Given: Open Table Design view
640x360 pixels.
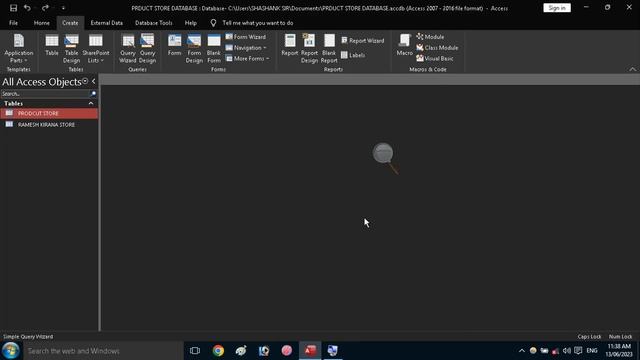Looking at the screenshot, I should pos(71,49).
